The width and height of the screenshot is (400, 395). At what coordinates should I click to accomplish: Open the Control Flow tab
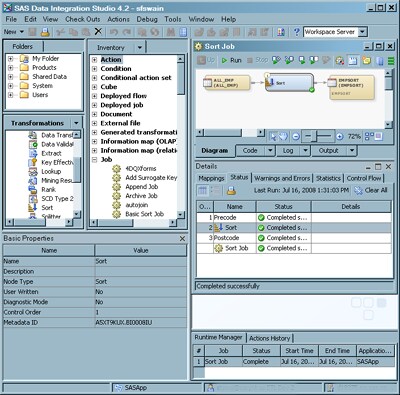click(364, 178)
